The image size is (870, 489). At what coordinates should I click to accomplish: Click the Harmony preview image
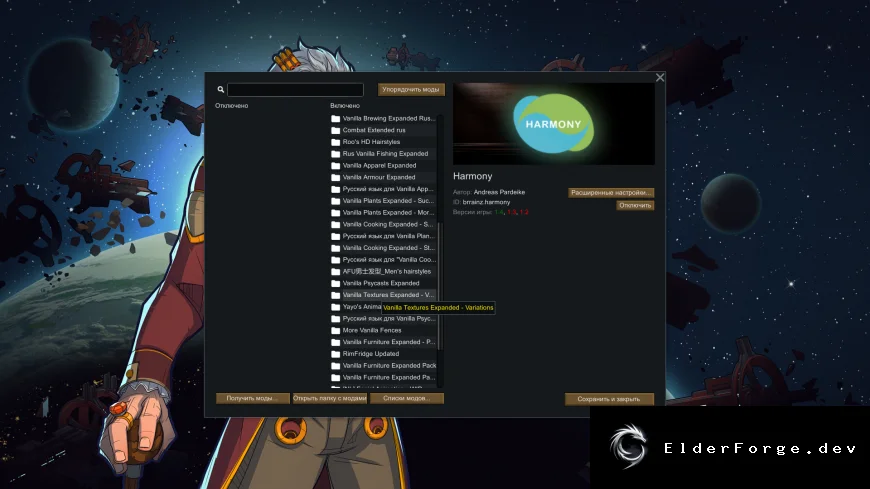pos(554,124)
